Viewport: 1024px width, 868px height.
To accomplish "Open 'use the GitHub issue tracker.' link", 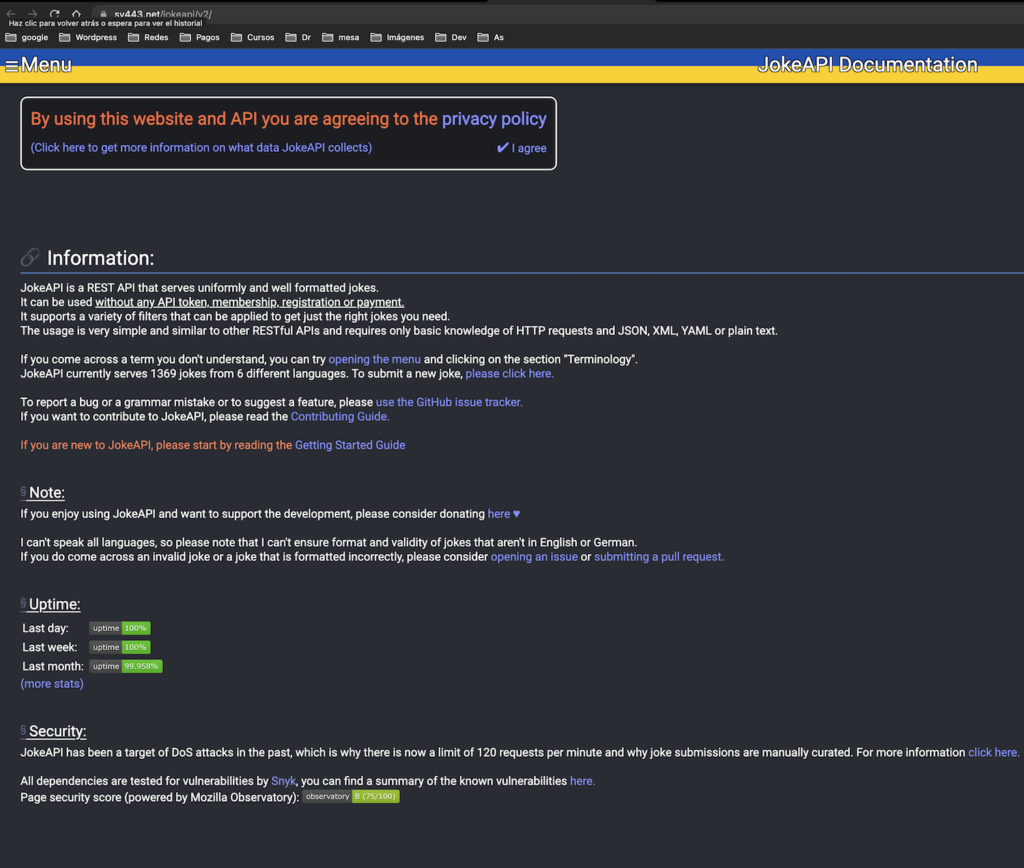I will click(449, 402).
